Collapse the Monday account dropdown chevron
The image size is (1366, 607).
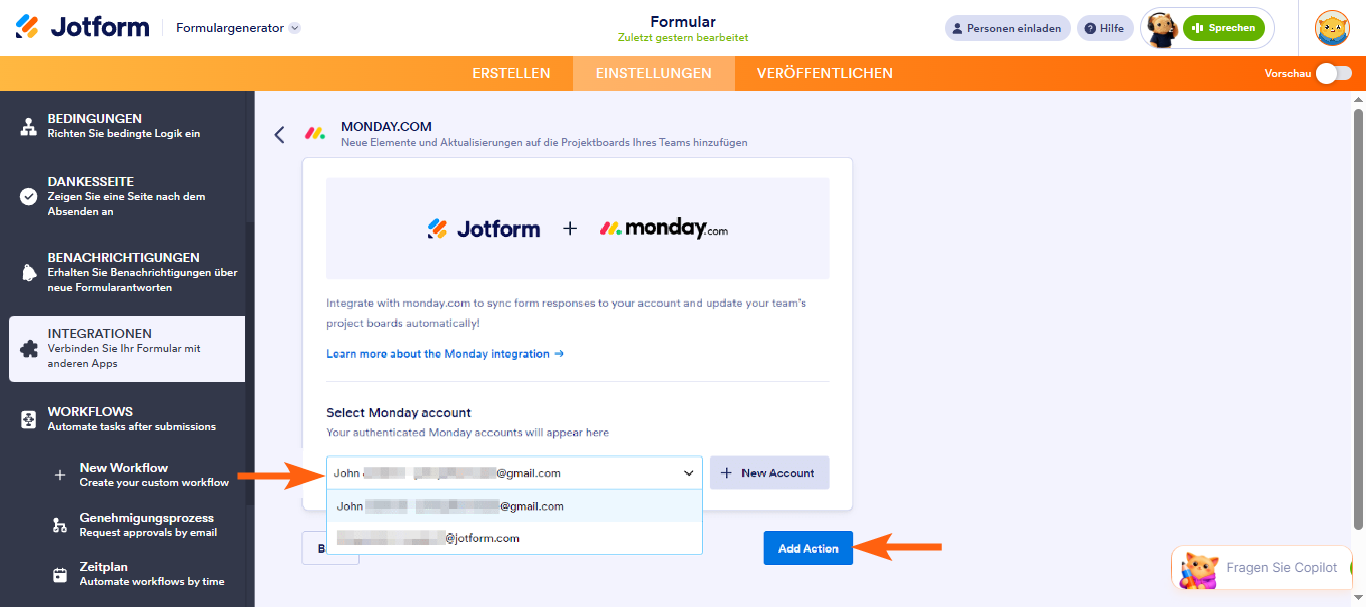(688, 473)
